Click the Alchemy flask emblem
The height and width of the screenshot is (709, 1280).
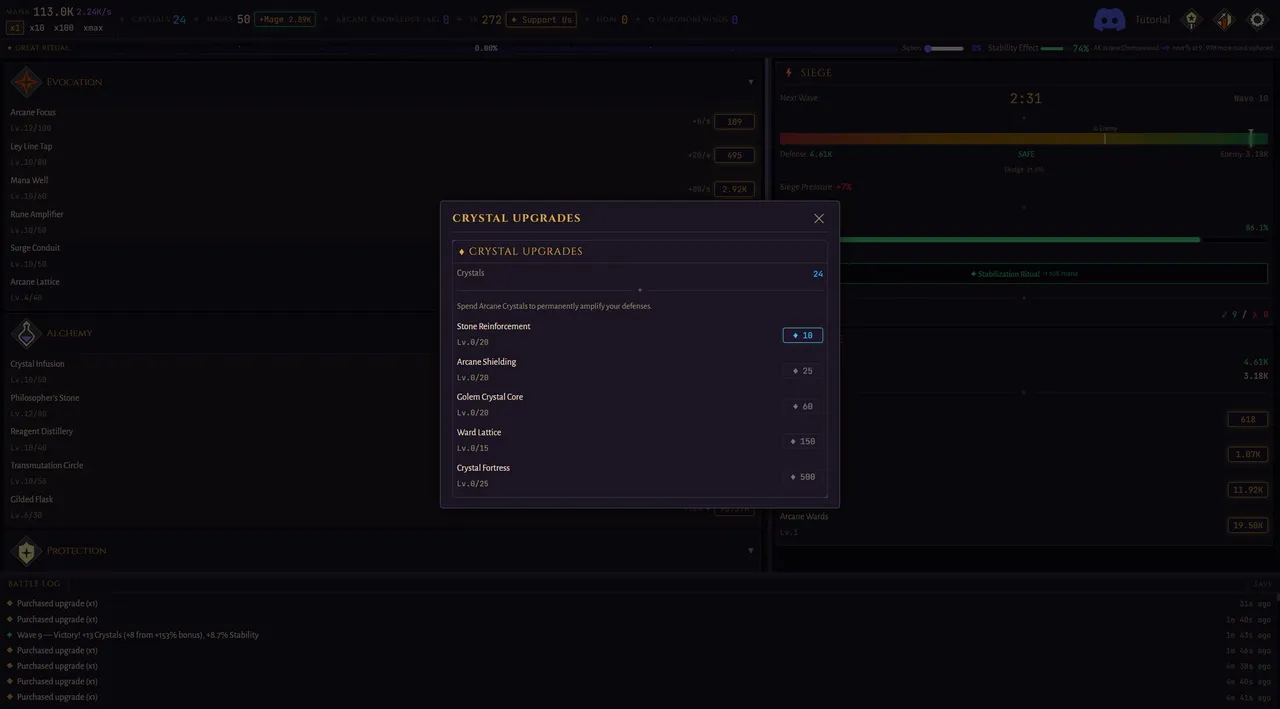click(x=27, y=333)
